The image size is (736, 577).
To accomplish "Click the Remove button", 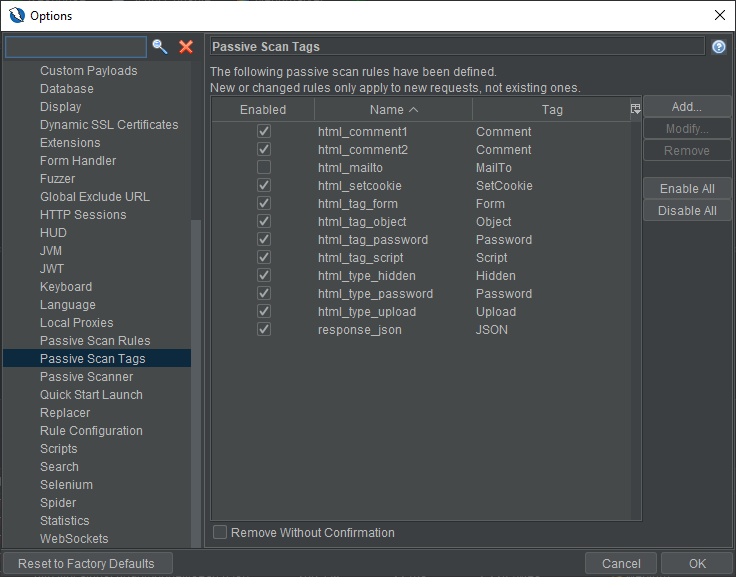I will pyautogui.click(x=687, y=151).
